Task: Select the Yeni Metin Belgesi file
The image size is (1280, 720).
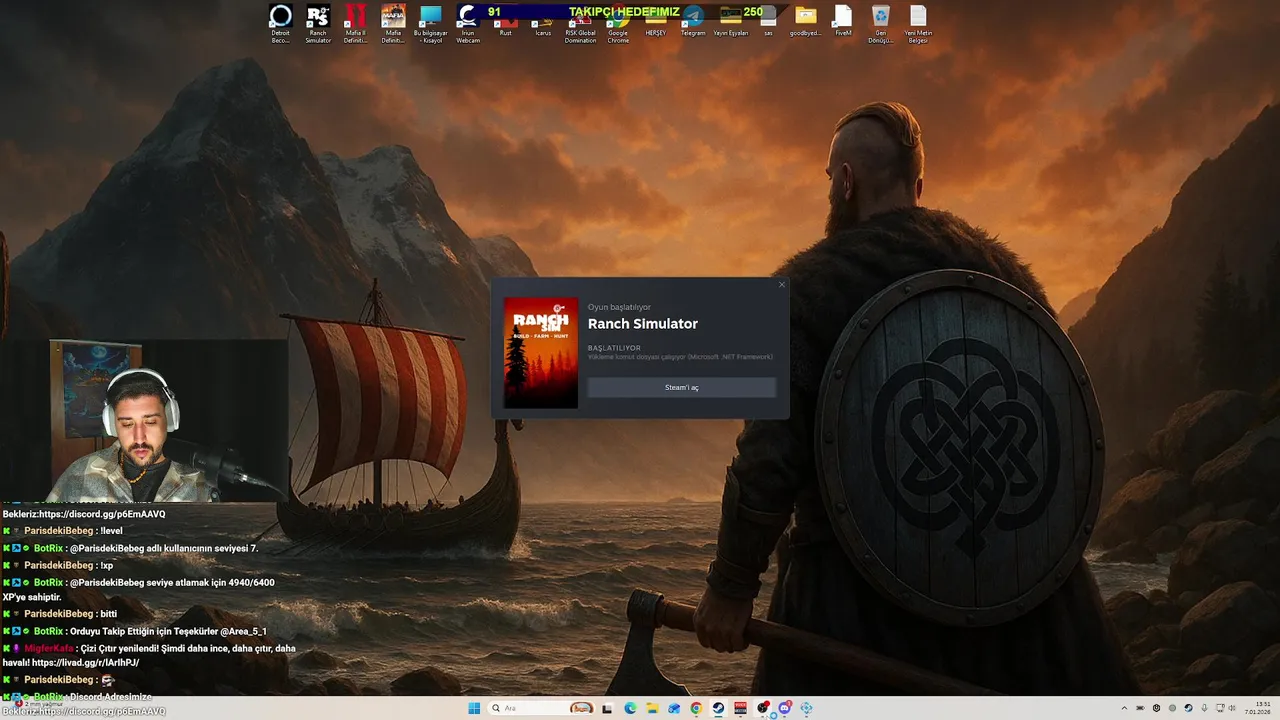Action: coord(918,24)
